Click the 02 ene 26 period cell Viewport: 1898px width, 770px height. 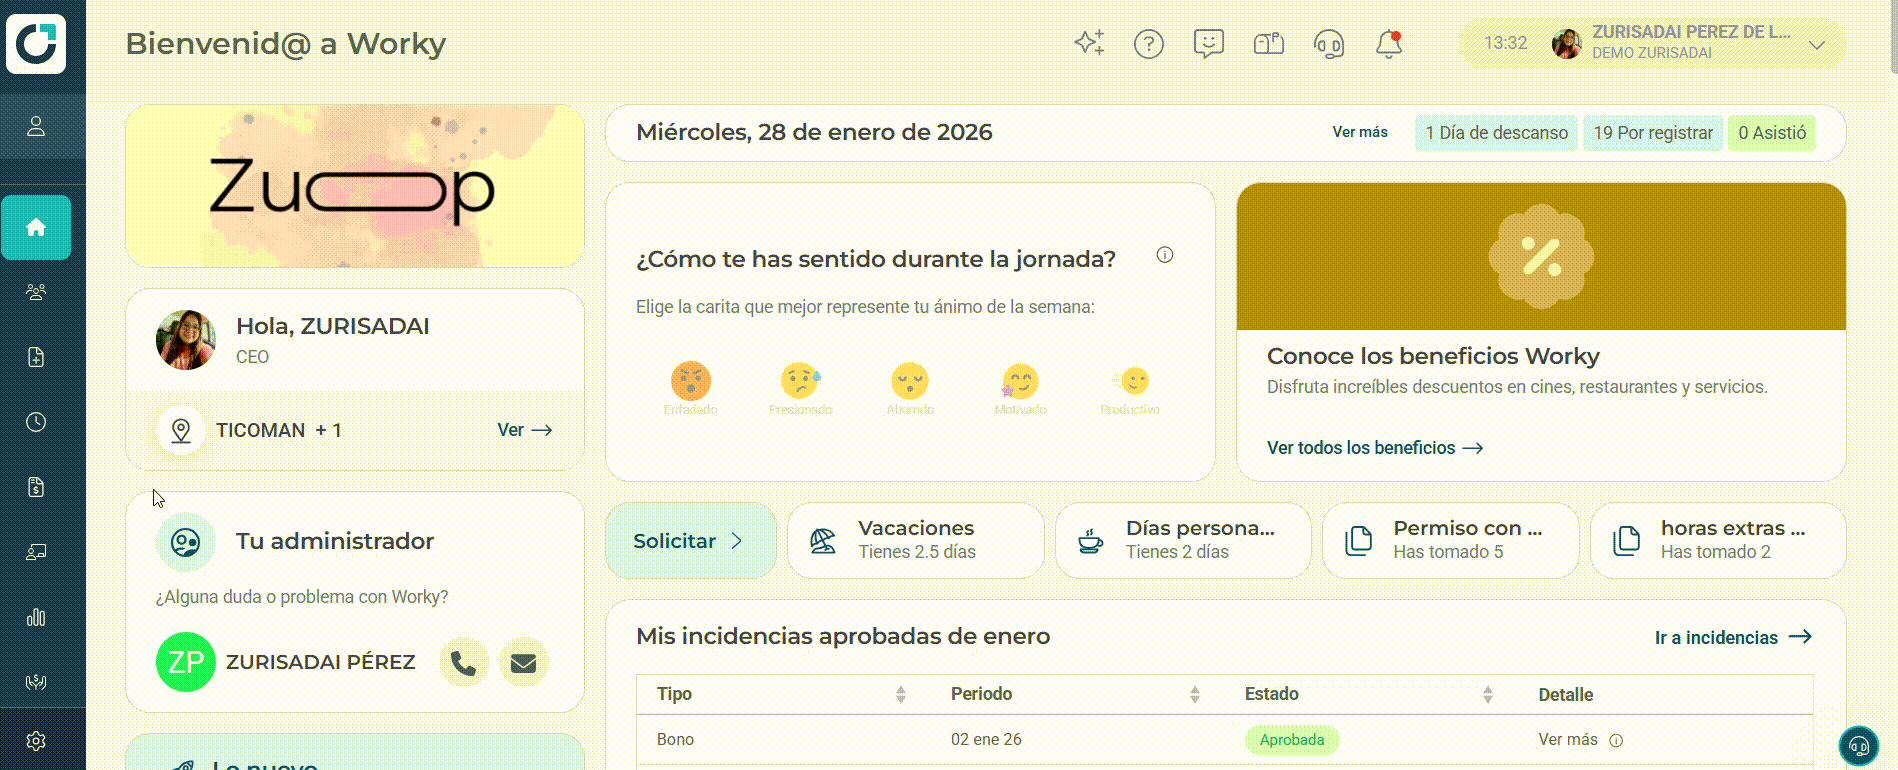pyautogui.click(x=986, y=740)
